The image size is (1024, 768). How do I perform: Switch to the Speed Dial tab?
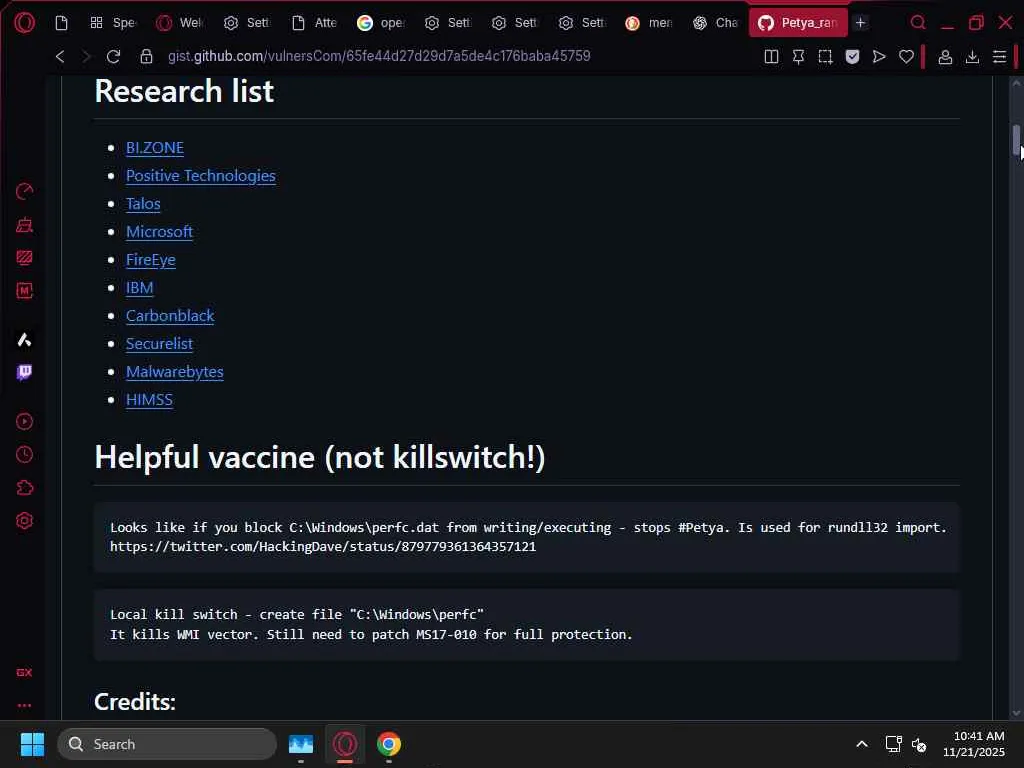click(x=113, y=23)
